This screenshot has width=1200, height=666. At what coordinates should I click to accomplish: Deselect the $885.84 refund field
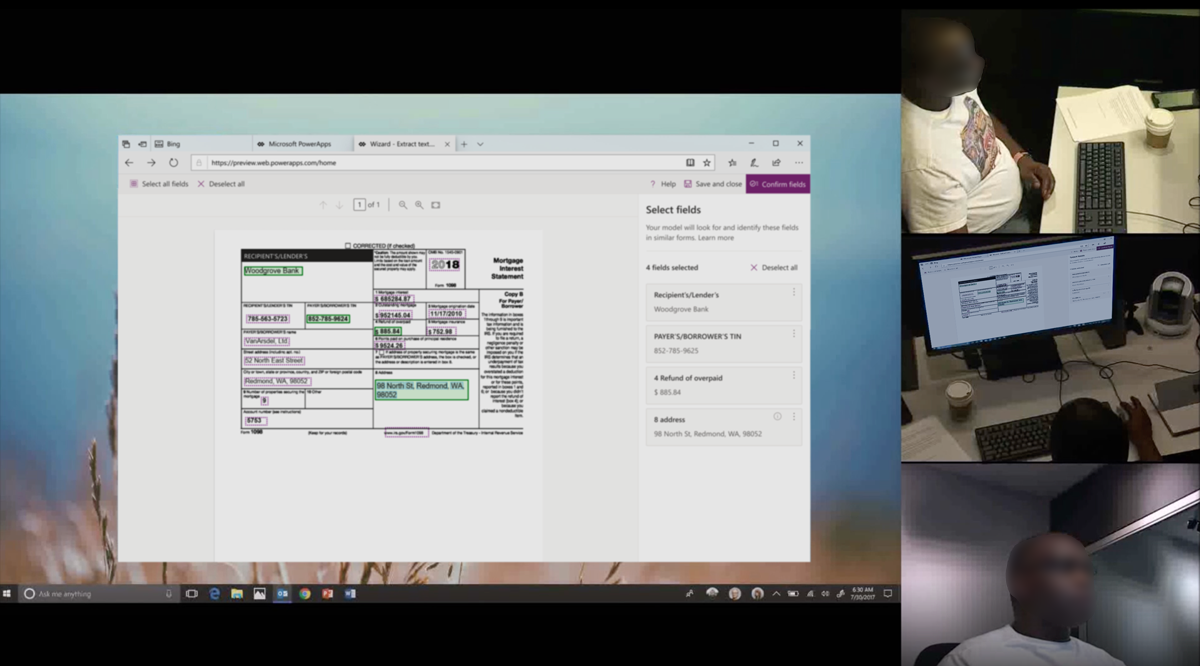click(x=388, y=331)
